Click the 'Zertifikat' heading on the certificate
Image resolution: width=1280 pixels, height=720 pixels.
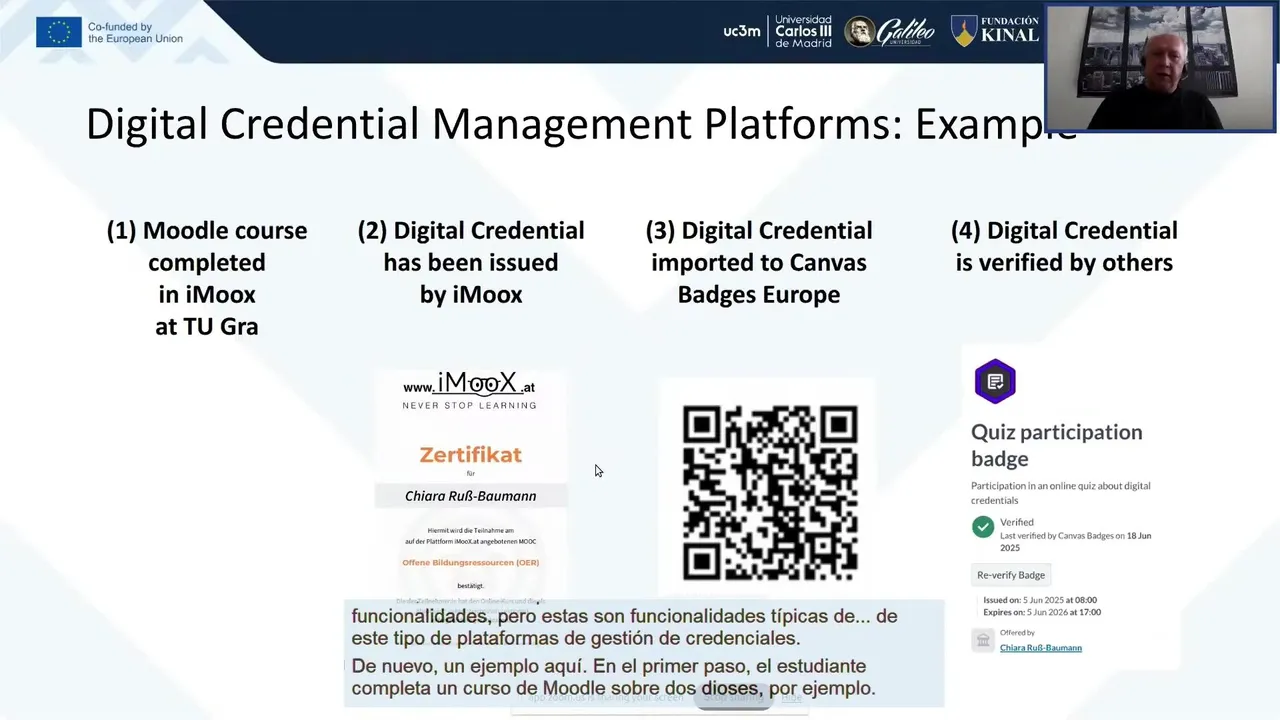pyautogui.click(x=470, y=455)
